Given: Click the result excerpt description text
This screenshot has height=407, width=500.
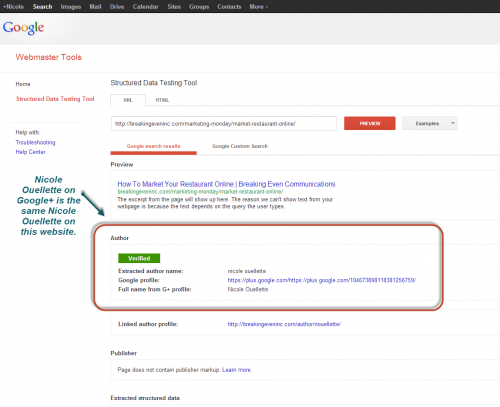Looking at the screenshot, I should pos(225,203).
